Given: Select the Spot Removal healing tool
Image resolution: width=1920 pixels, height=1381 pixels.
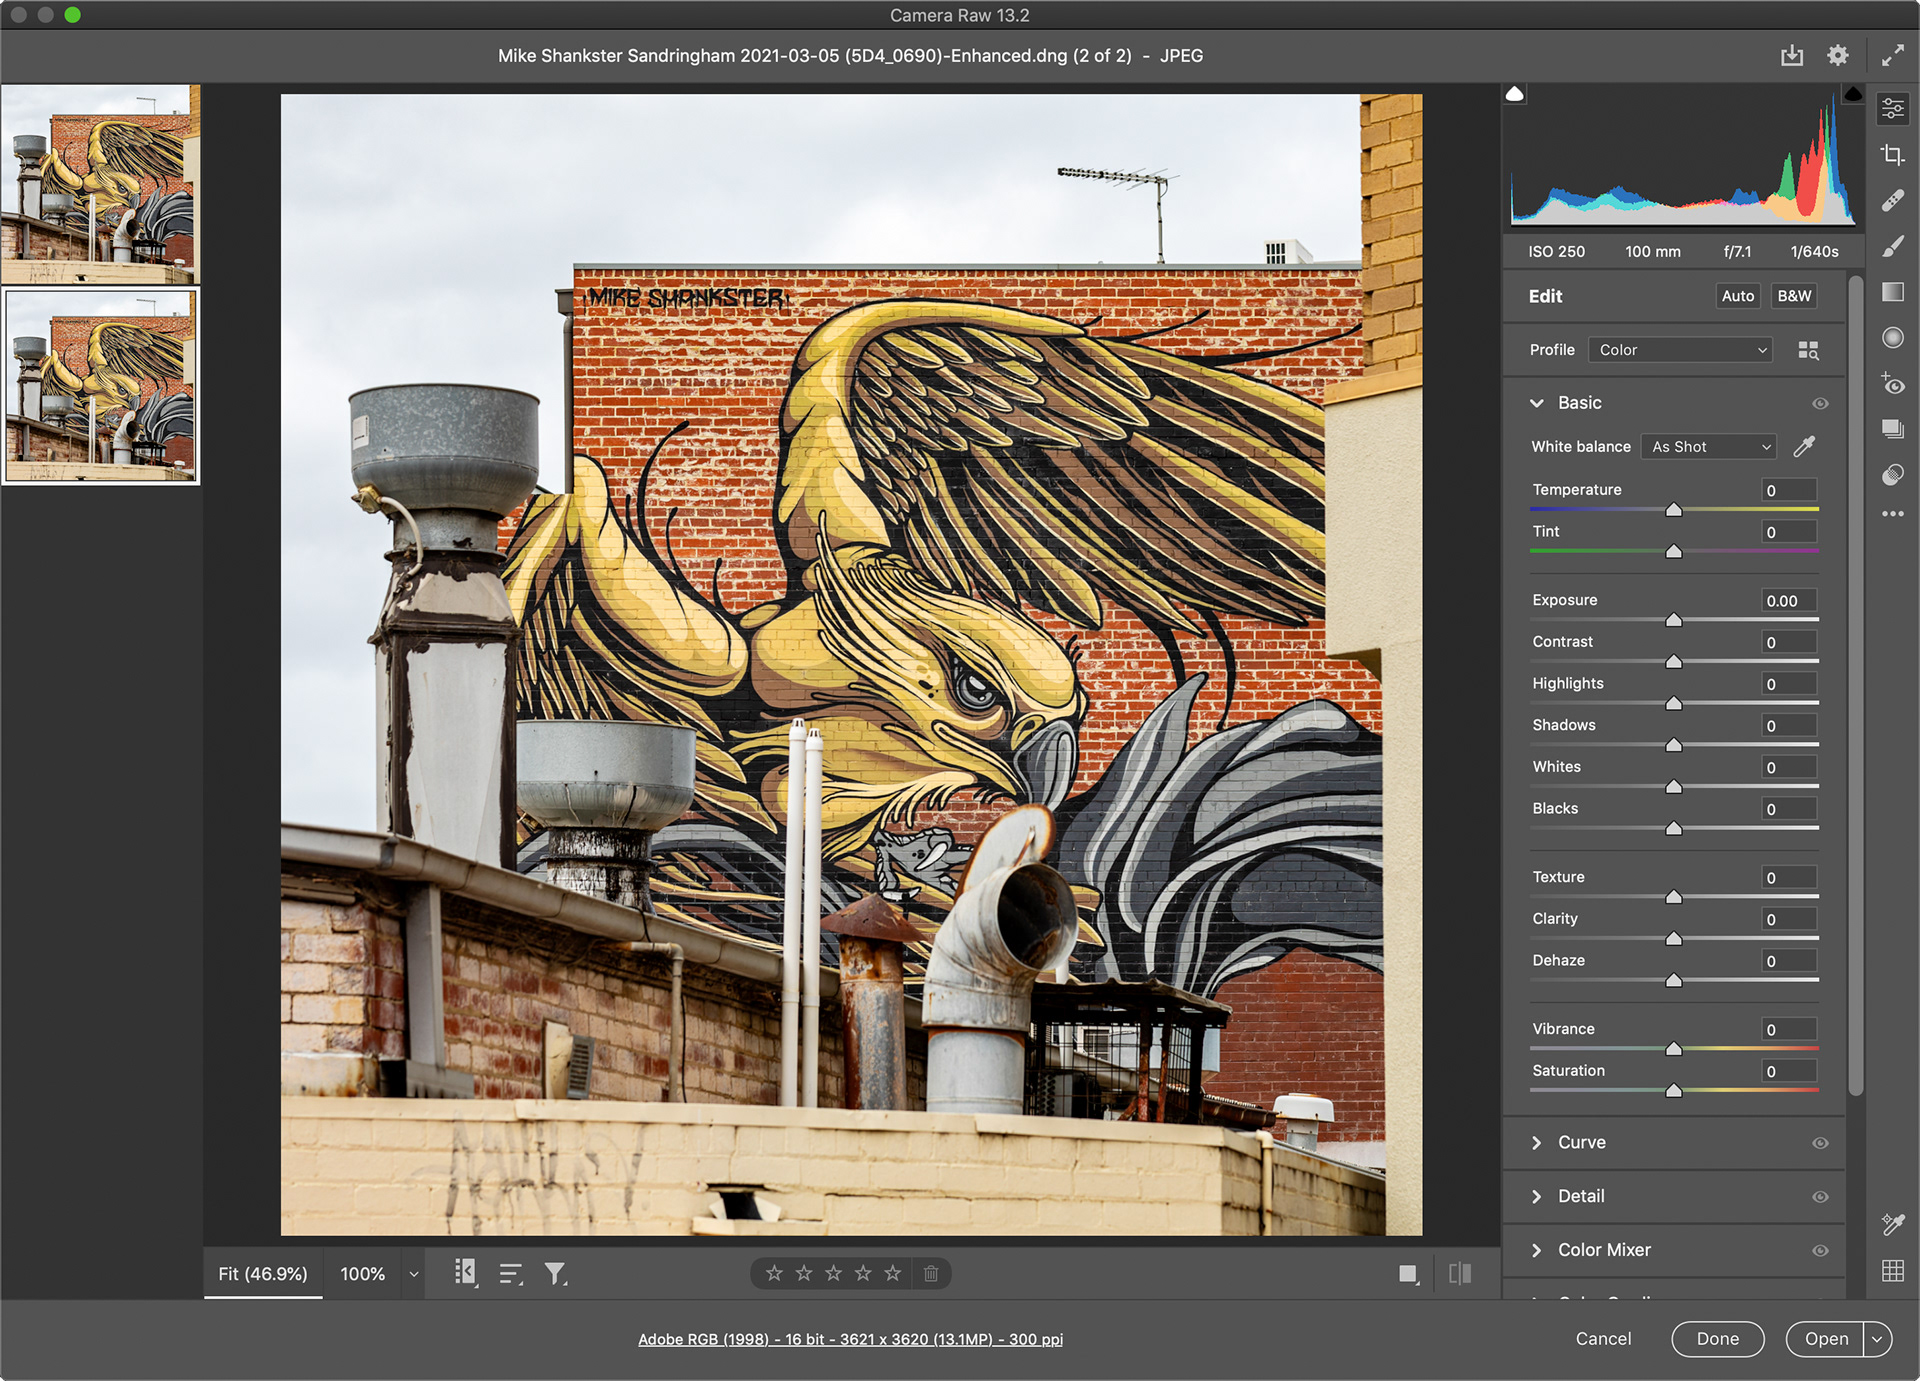Looking at the screenshot, I should [1892, 201].
